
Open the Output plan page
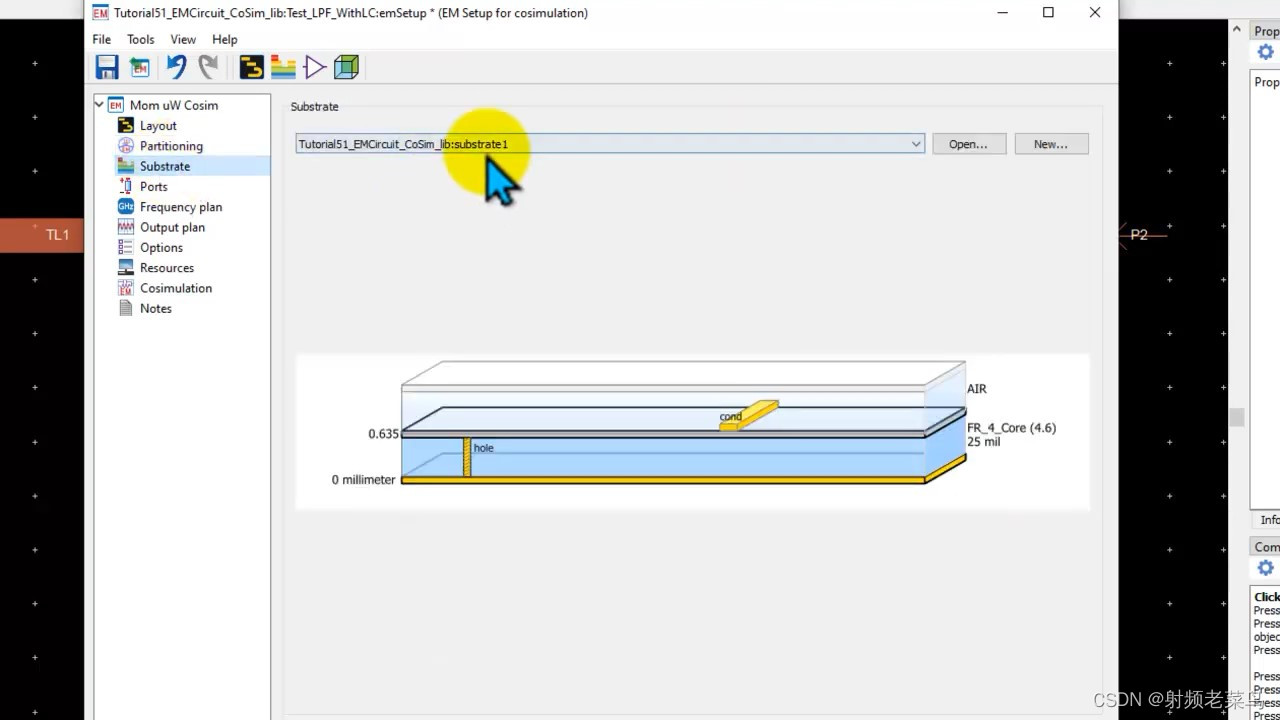coord(172,227)
